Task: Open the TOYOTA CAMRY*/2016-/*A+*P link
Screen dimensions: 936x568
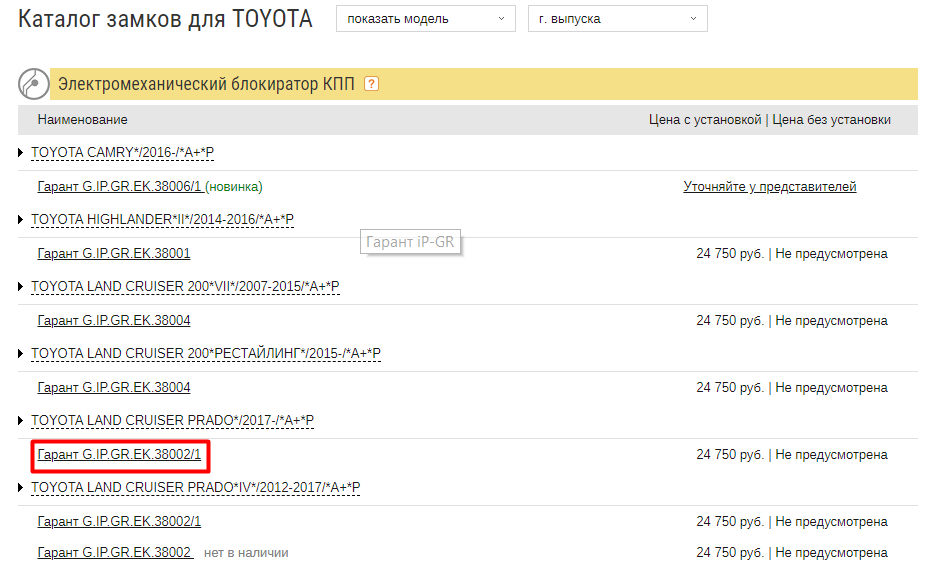Action: (122, 153)
